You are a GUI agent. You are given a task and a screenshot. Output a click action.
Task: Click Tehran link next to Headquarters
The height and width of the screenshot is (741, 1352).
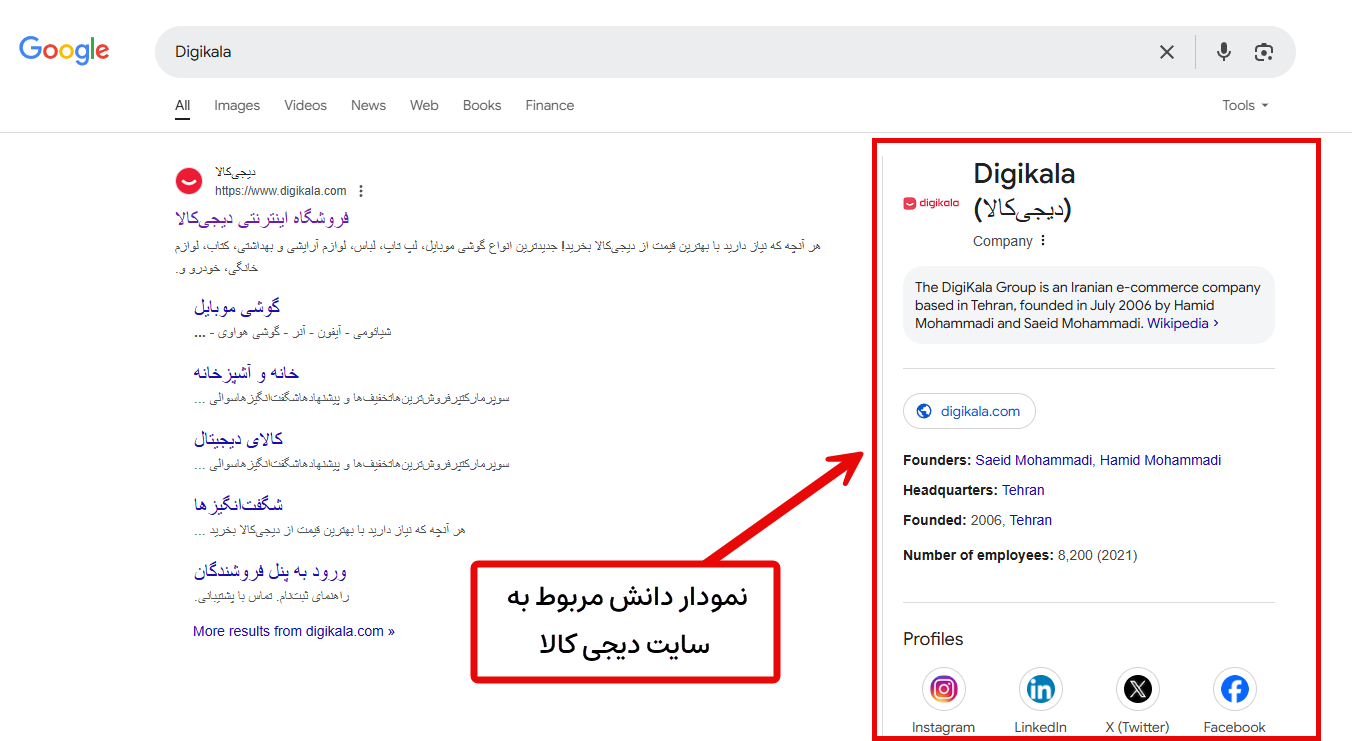tap(1023, 490)
